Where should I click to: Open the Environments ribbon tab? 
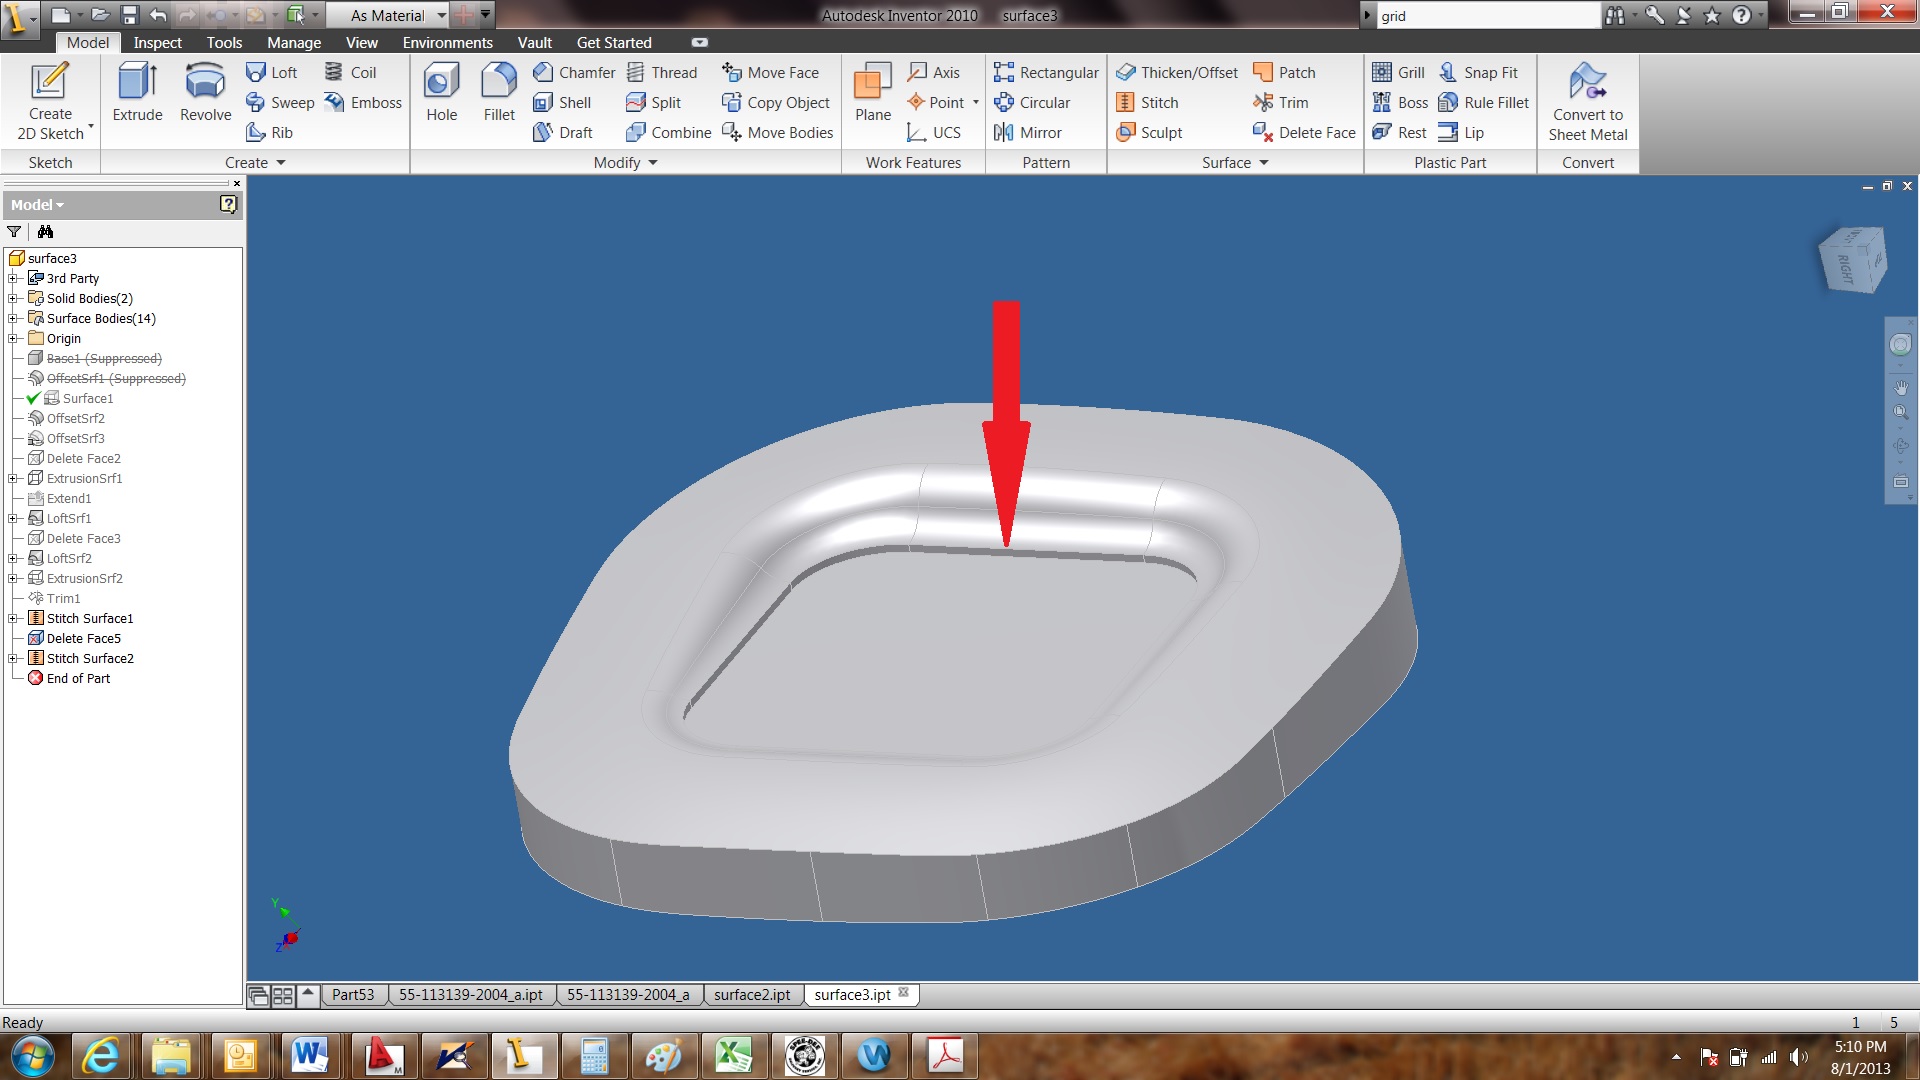coord(447,42)
